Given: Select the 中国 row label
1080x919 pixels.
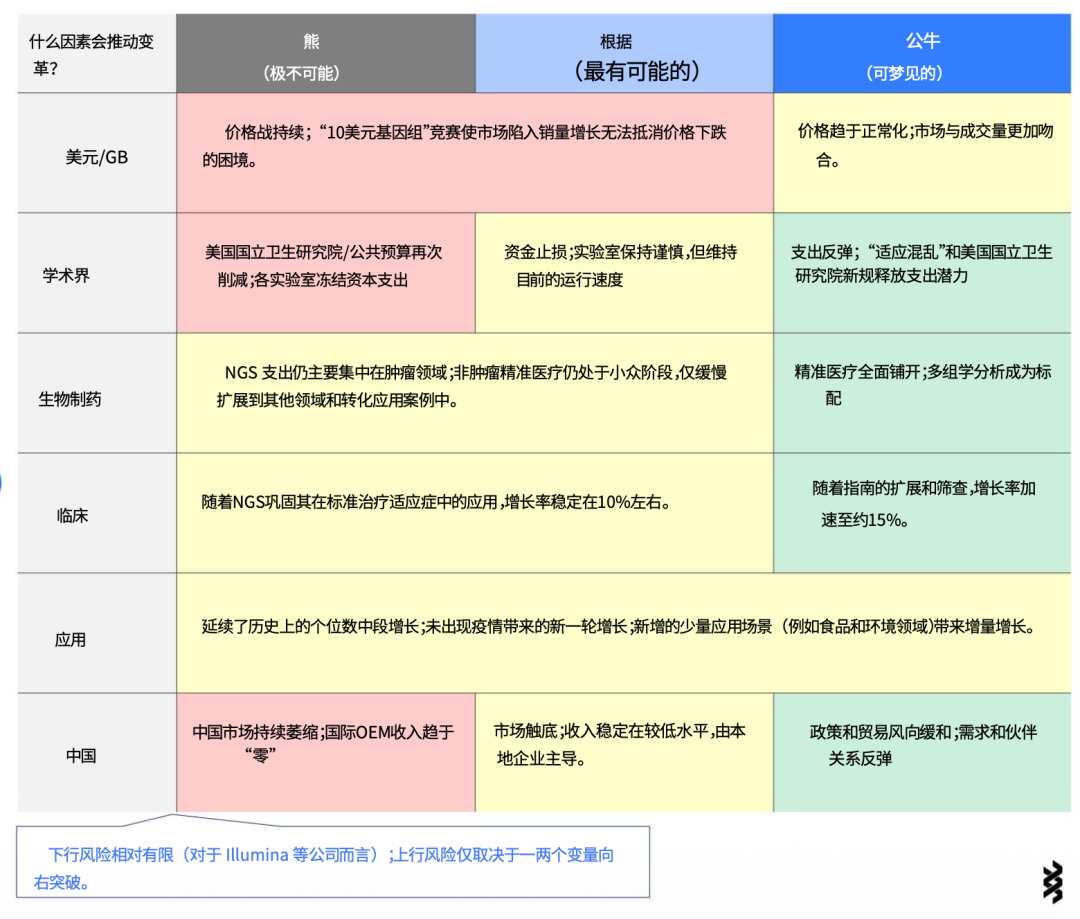Looking at the screenshot, I should (97, 753).
